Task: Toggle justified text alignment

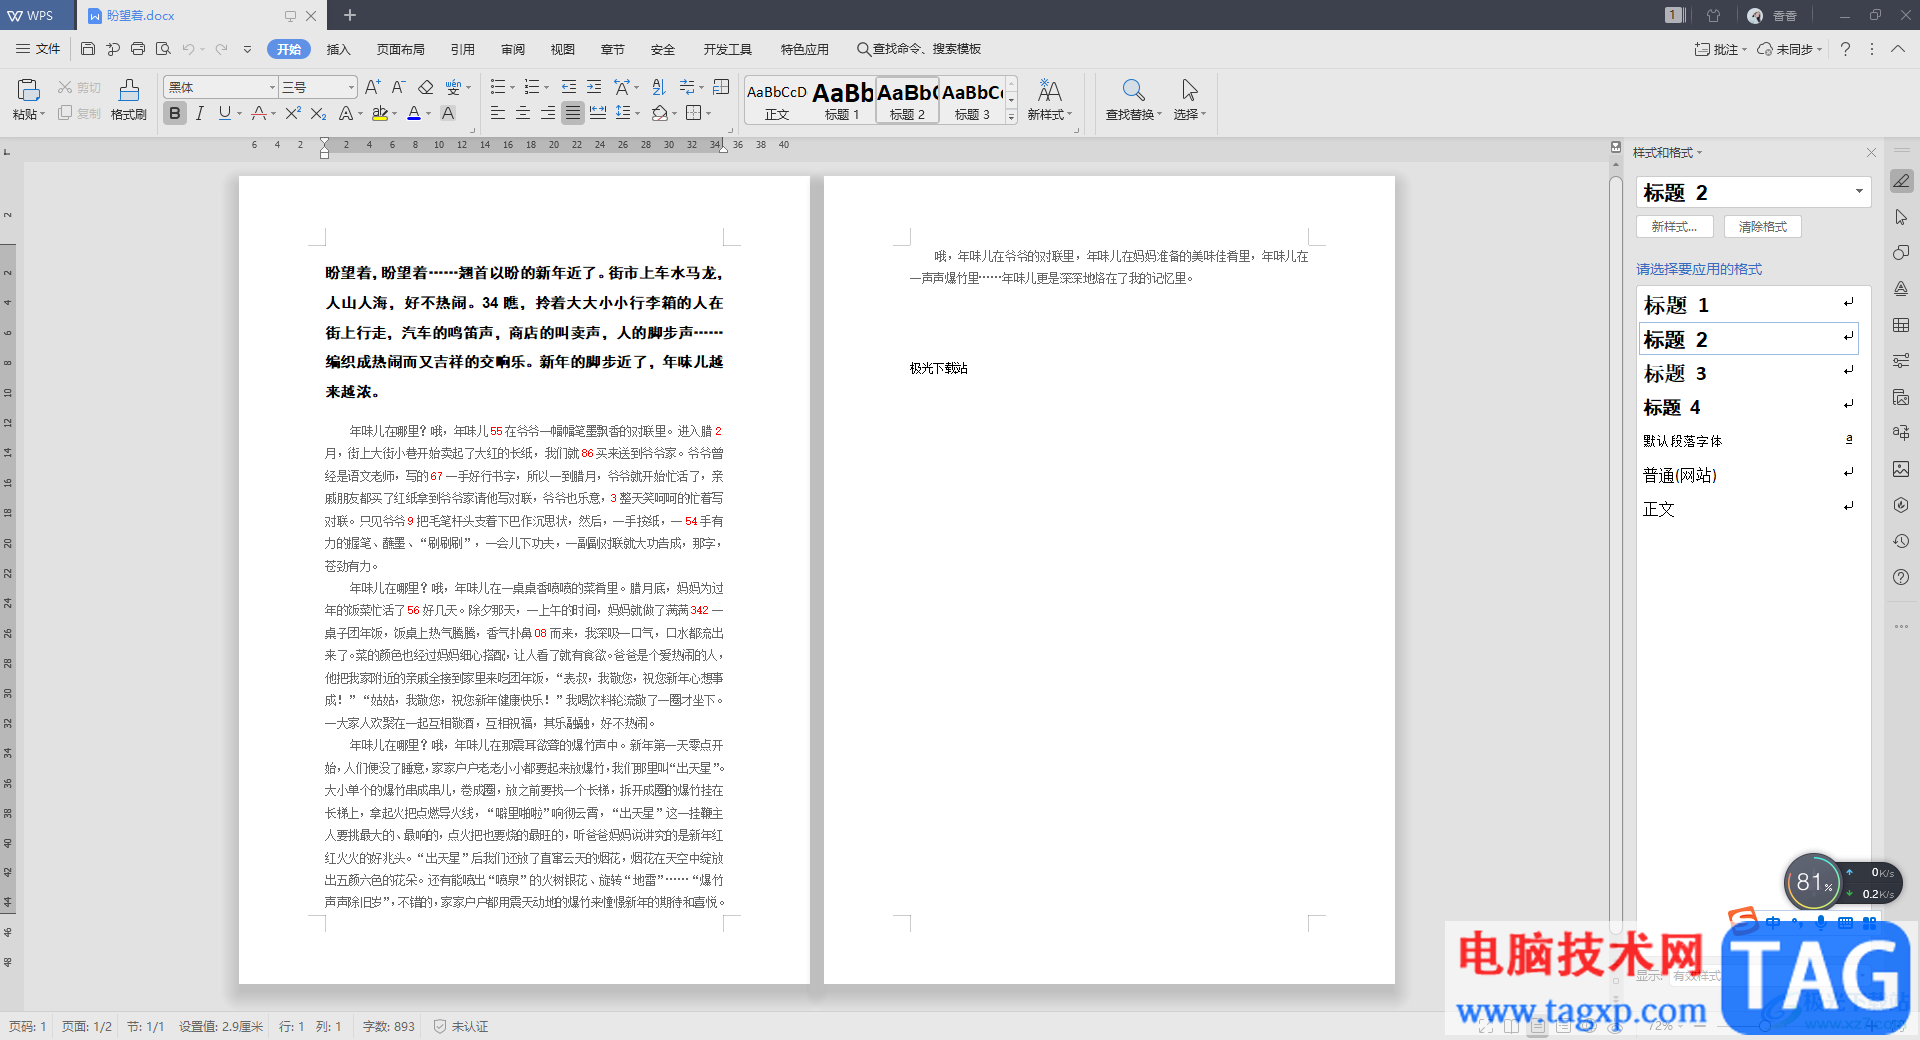Action: coord(572,114)
